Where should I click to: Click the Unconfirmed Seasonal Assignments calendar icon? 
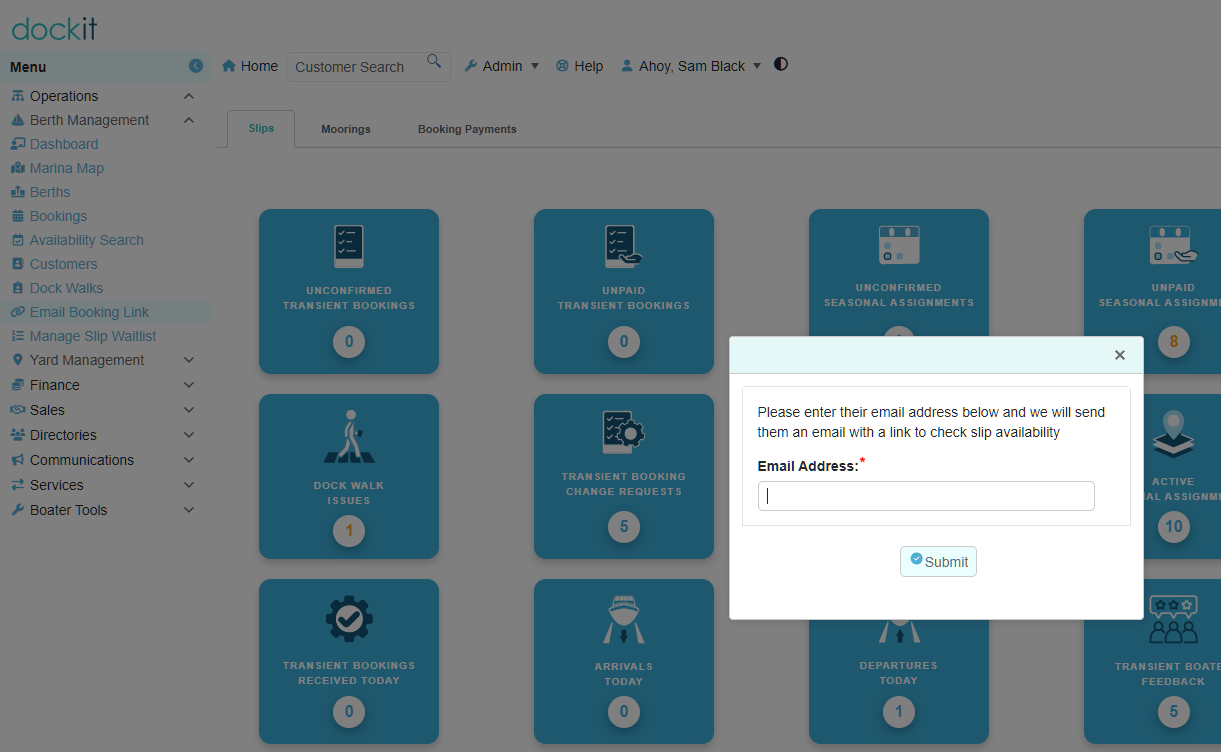pyautogui.click(x=899, y=245)
